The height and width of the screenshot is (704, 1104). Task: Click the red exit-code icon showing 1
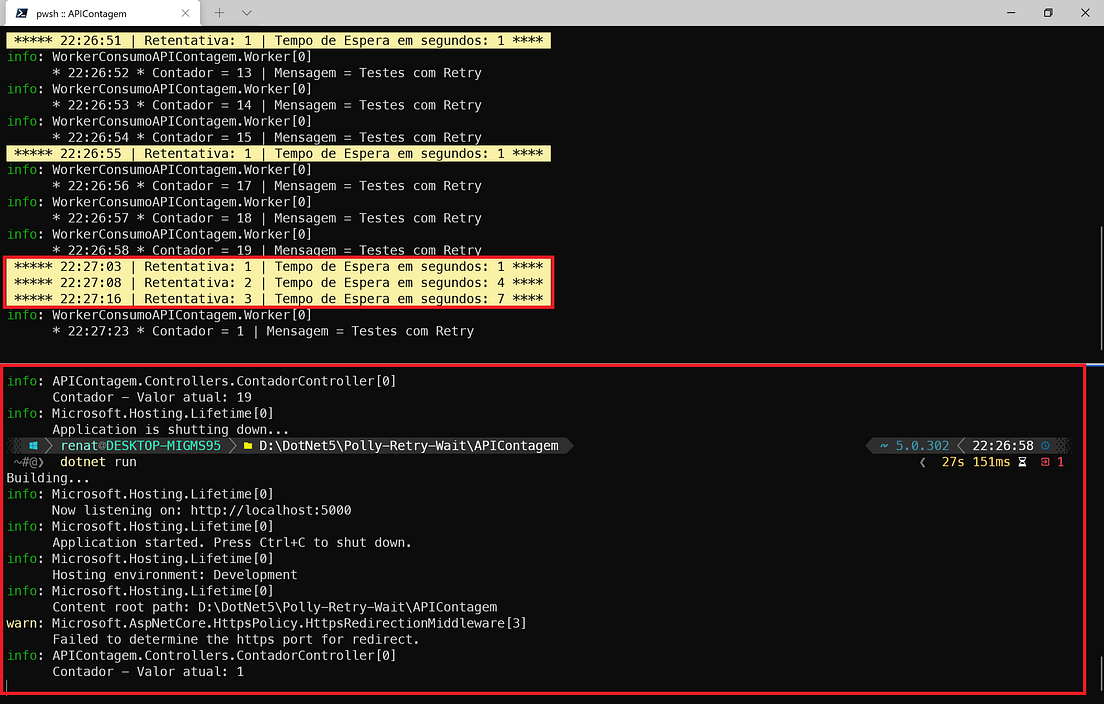[1046, 461]
